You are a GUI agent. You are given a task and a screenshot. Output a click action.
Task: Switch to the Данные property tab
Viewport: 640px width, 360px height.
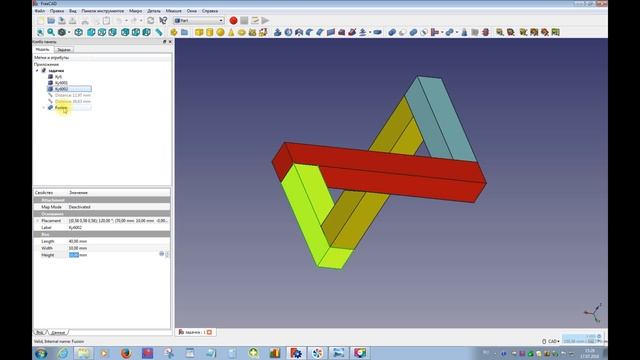click(58, 333)
